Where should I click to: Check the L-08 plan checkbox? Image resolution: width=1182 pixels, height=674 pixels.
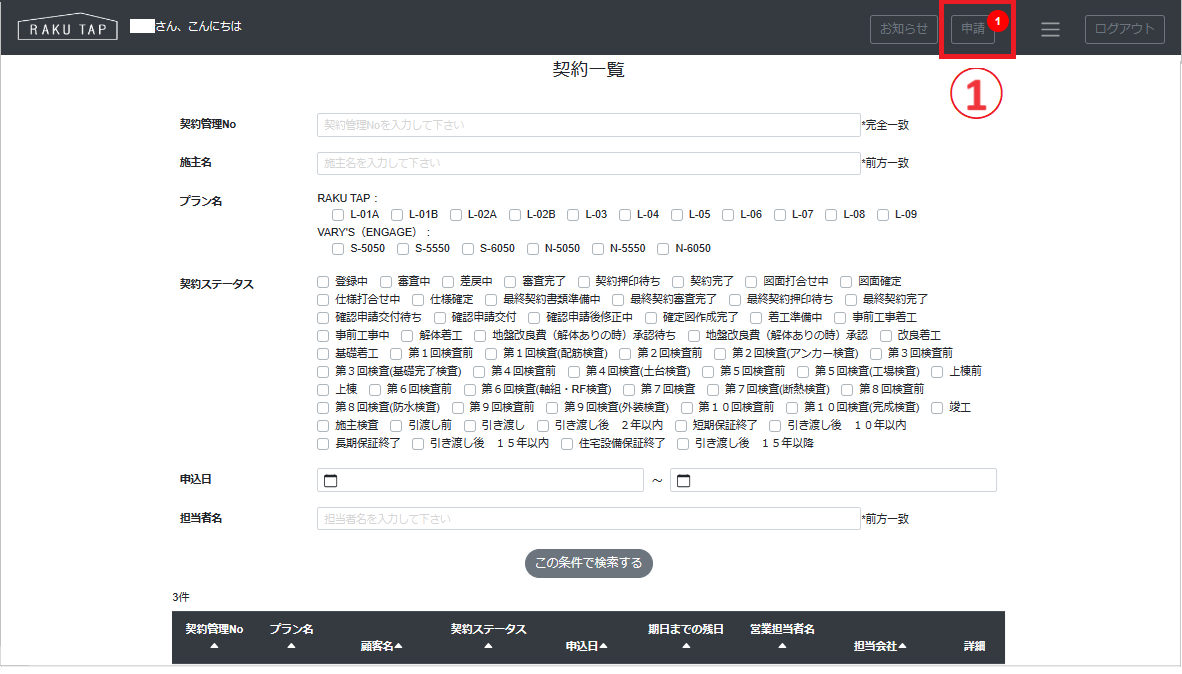[831, 215]
